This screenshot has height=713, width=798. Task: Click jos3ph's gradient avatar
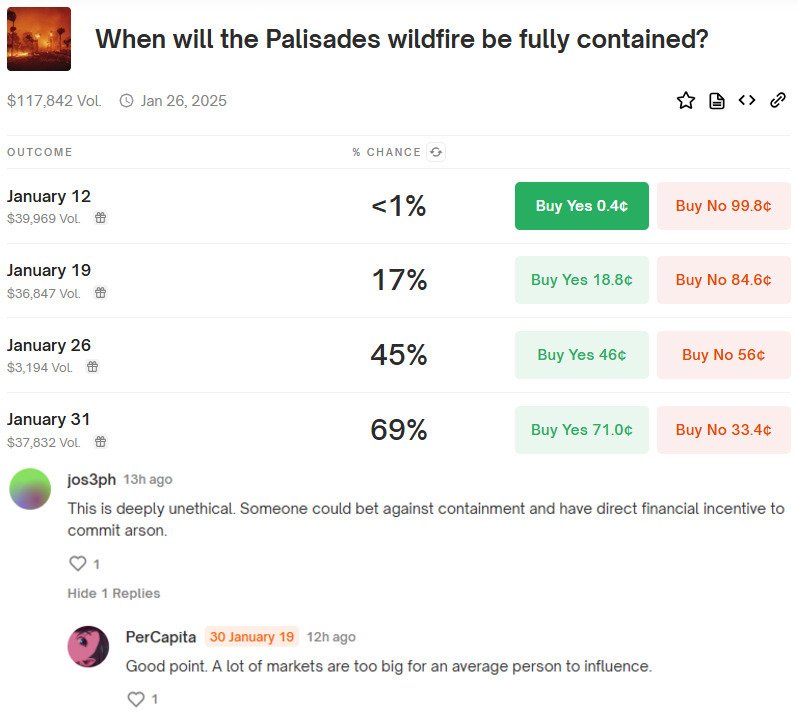30,489
